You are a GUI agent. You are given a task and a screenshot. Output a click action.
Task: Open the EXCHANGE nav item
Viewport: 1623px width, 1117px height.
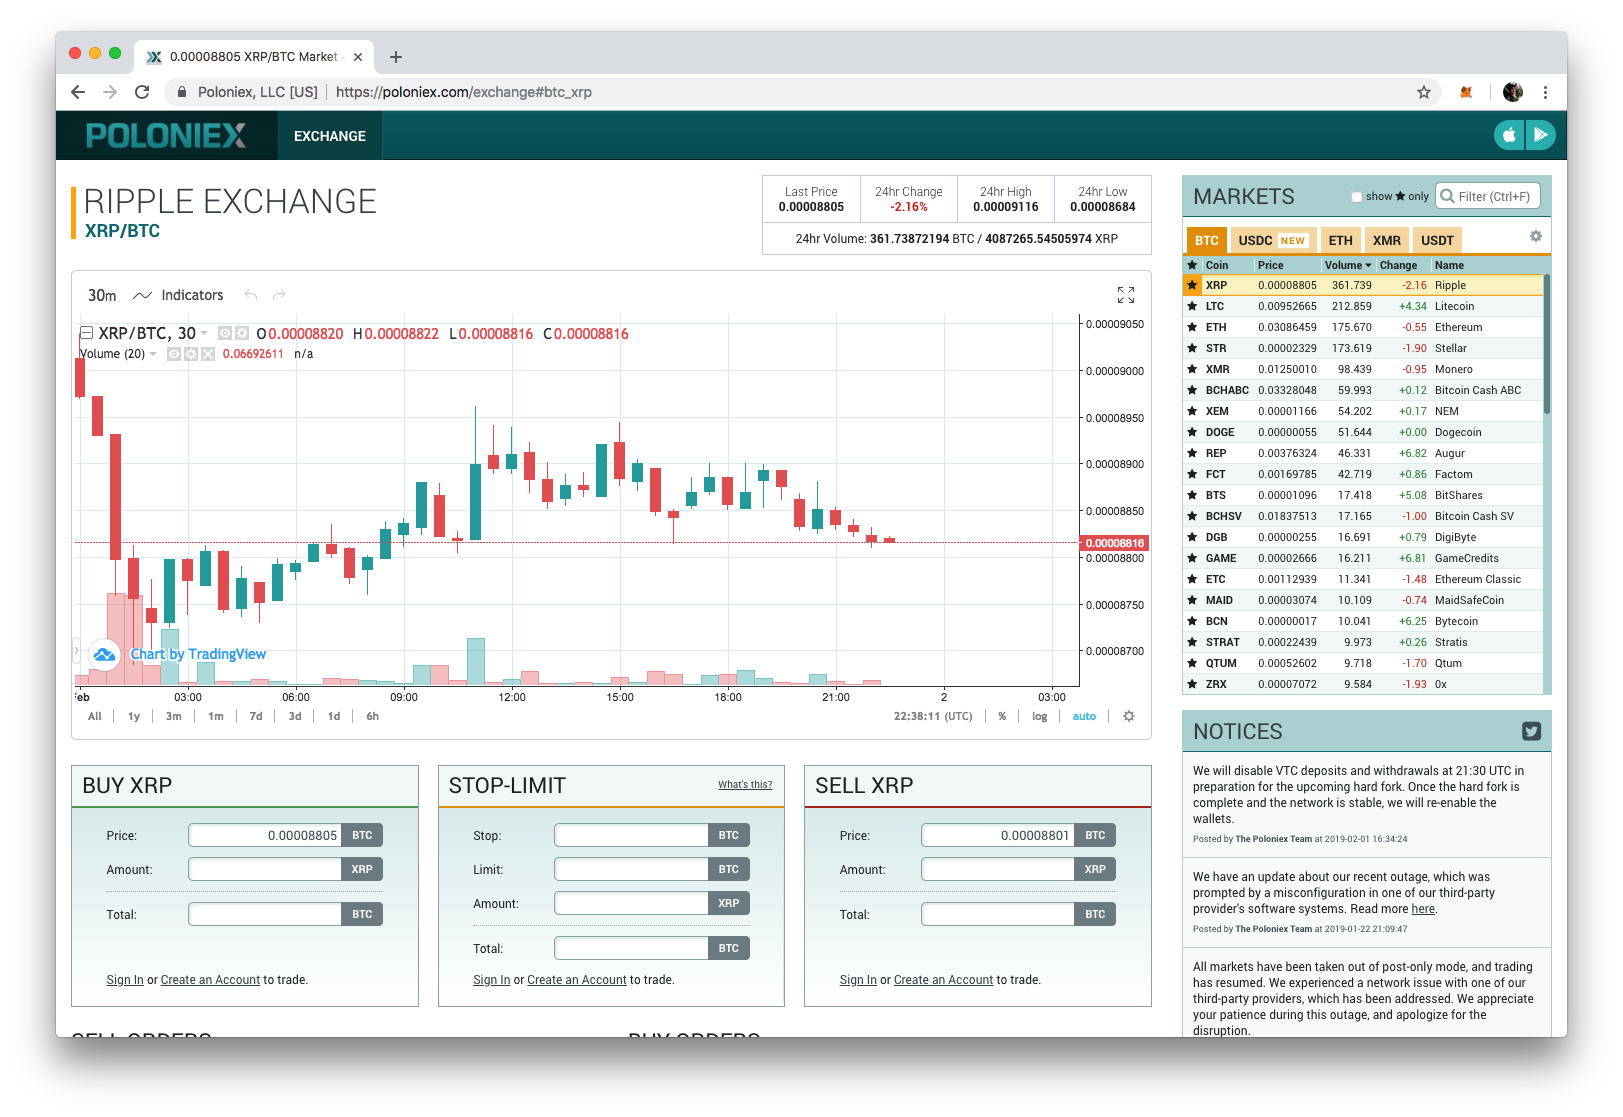coord(330,136)
